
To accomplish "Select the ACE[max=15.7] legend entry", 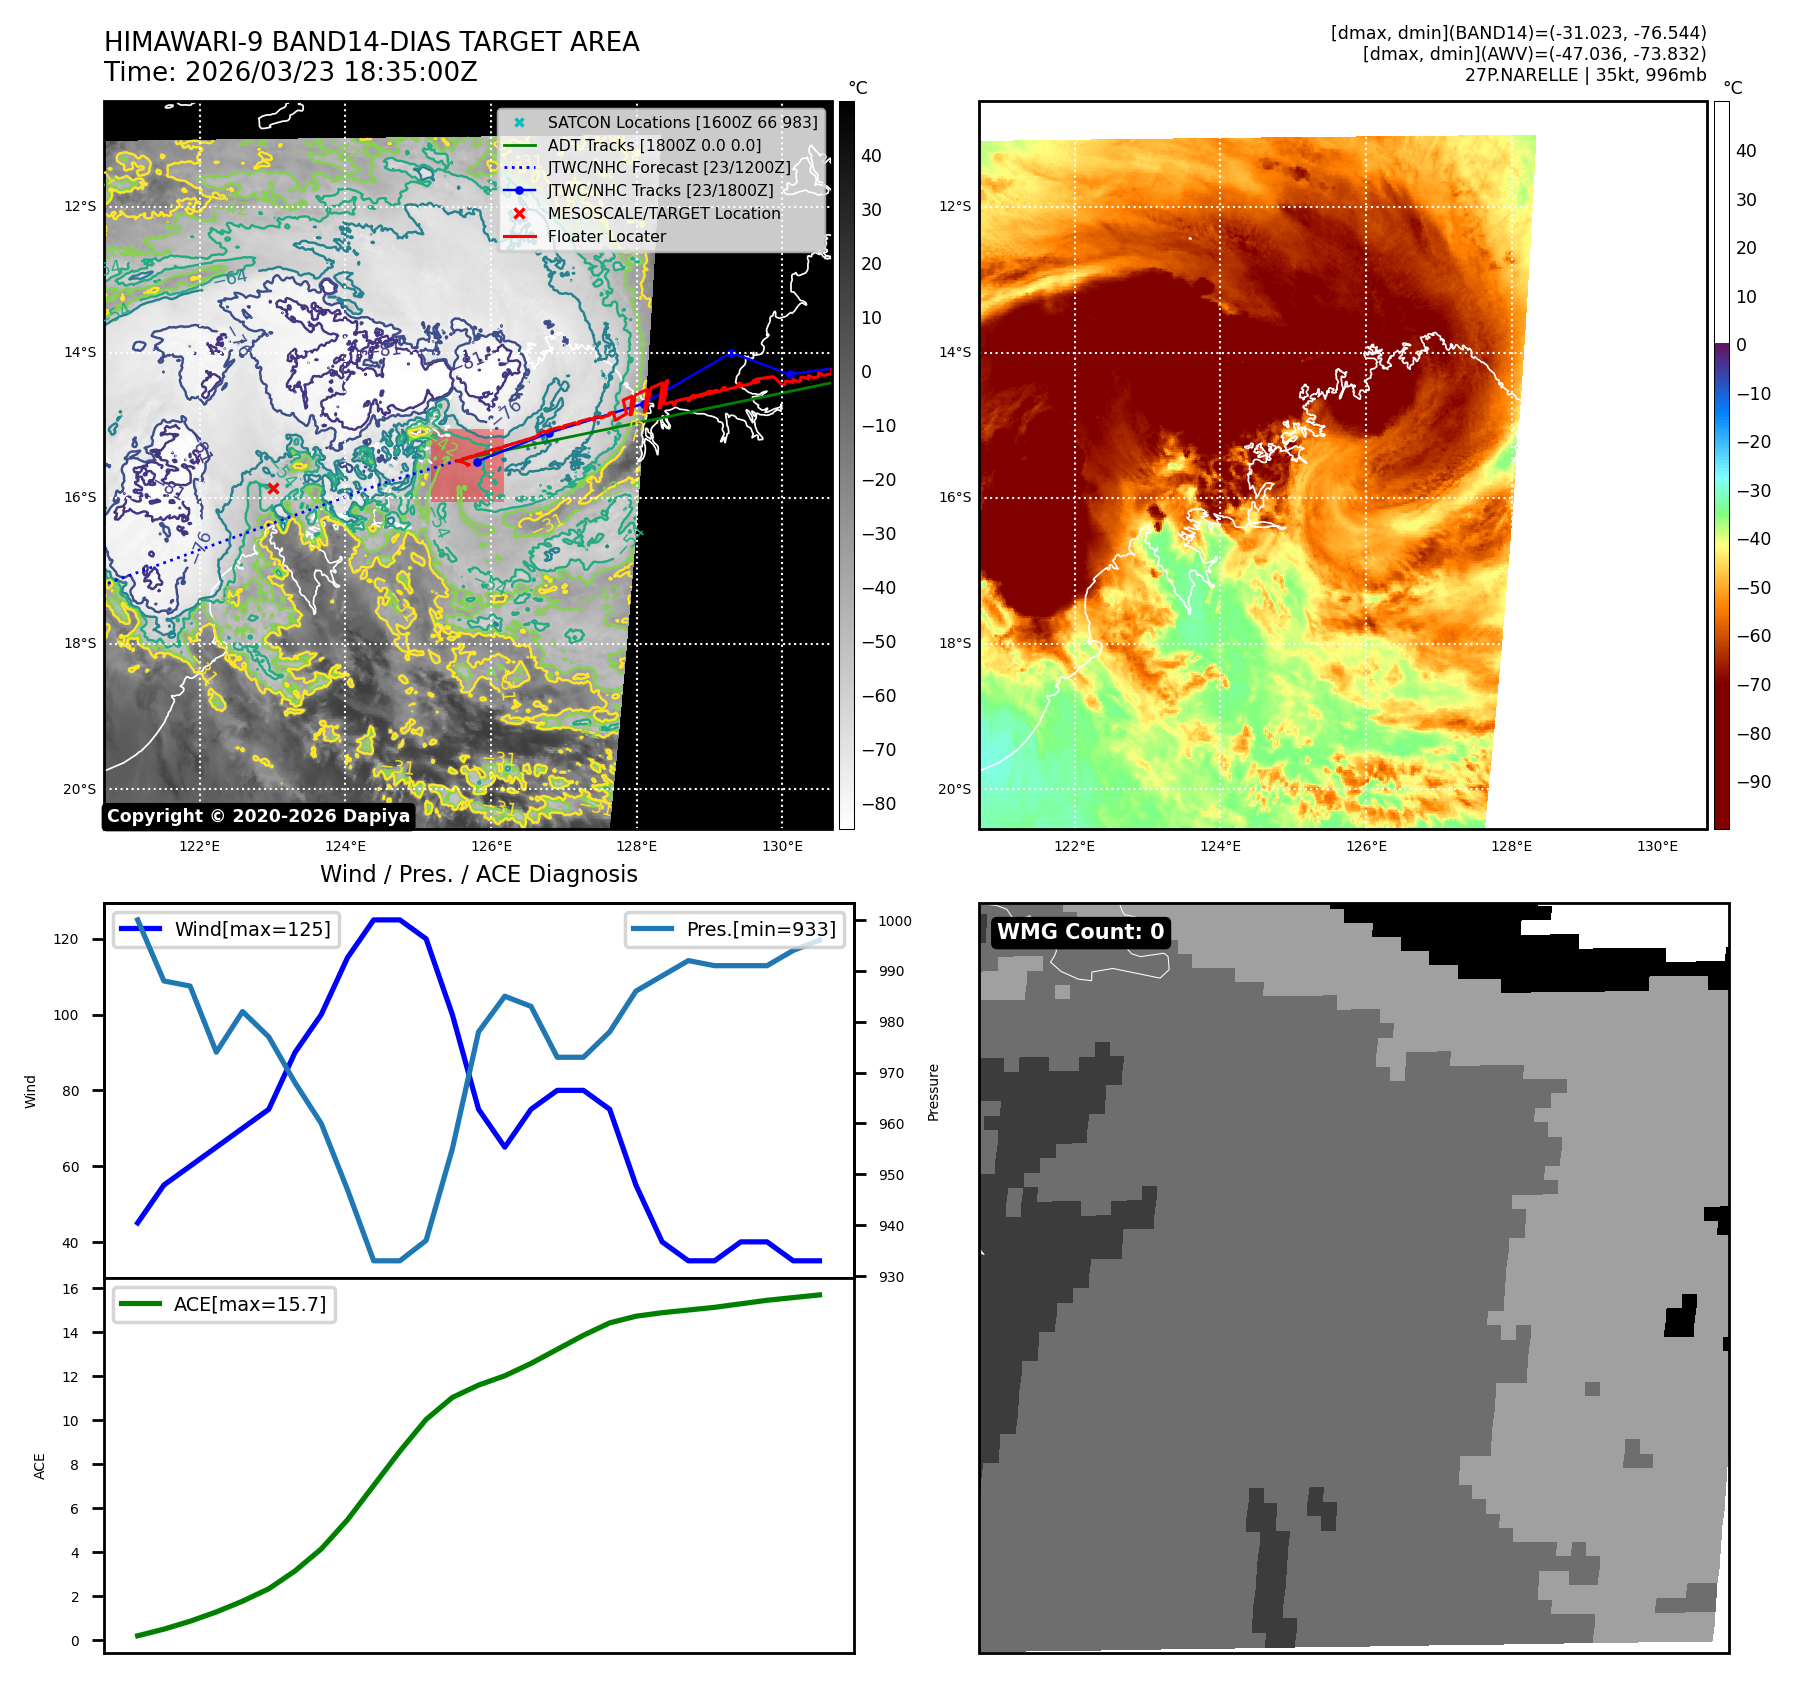I will 225,1304.
